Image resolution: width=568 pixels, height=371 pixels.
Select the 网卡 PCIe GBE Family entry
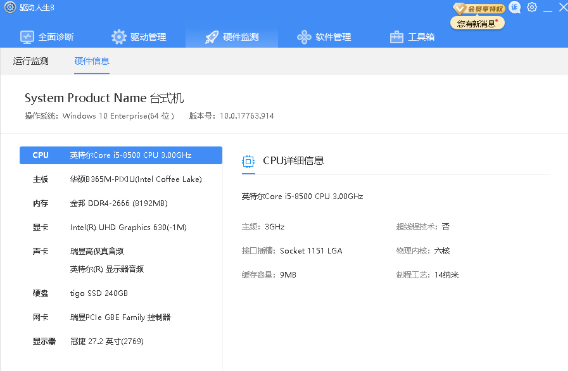tap(121, 317)
